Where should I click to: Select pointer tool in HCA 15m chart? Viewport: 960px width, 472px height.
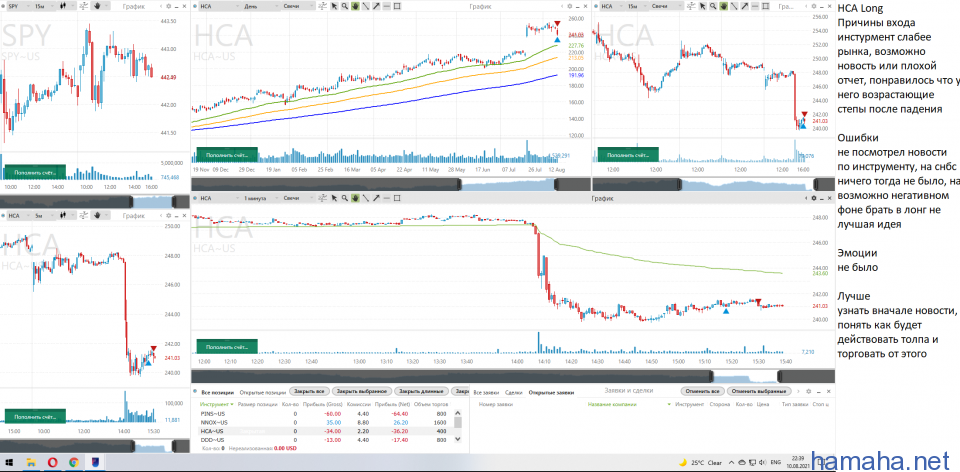click(703, 6)
